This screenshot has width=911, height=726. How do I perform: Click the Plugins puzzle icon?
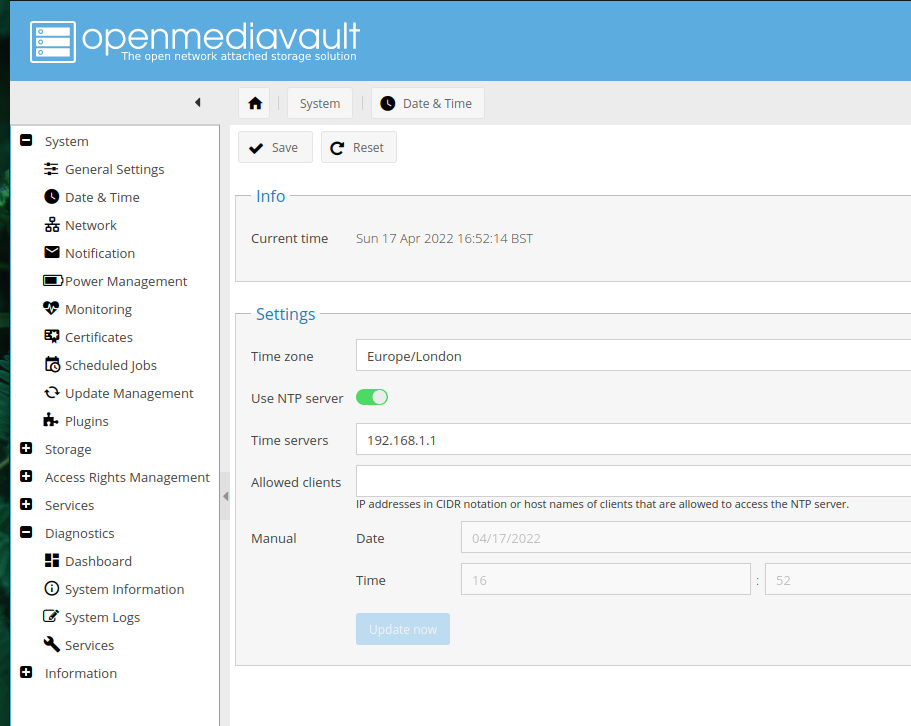(x=51, y=420)
